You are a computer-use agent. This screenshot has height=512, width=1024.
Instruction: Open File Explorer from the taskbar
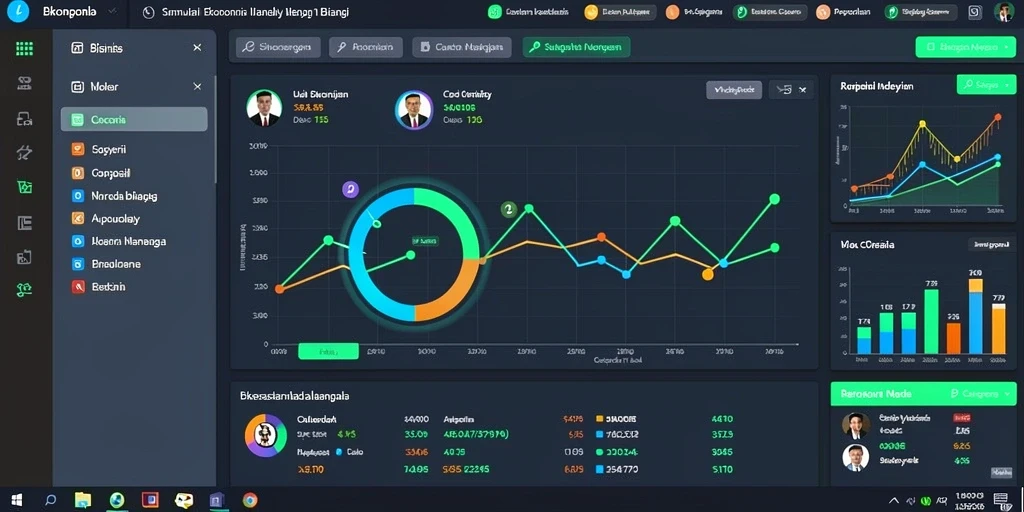click(x=83, y=500)
